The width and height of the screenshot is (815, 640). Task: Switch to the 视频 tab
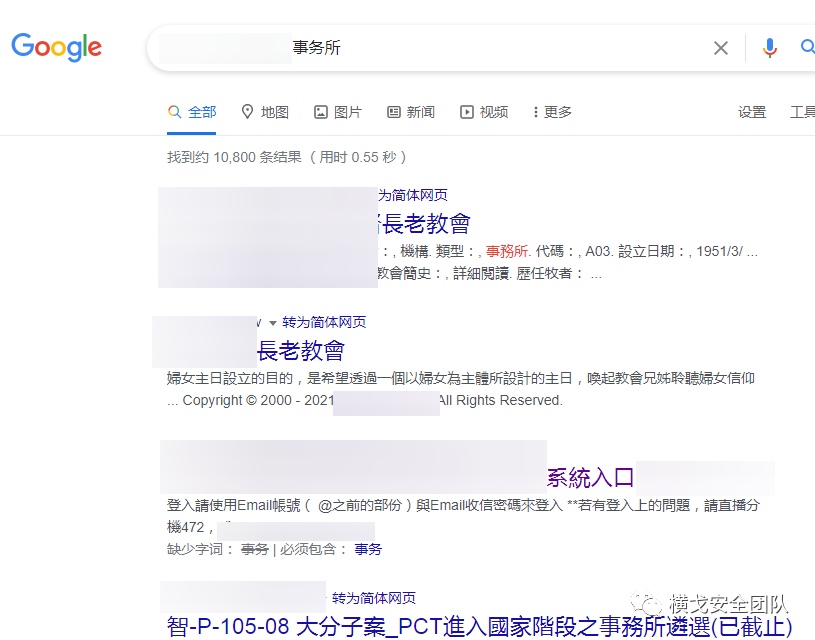[484, 112]
